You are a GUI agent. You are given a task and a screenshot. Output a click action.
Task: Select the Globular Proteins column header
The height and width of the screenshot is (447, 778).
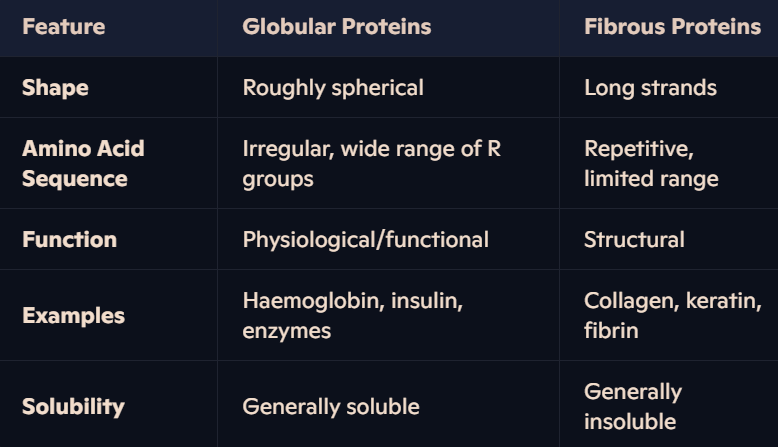tap(336, 27)
